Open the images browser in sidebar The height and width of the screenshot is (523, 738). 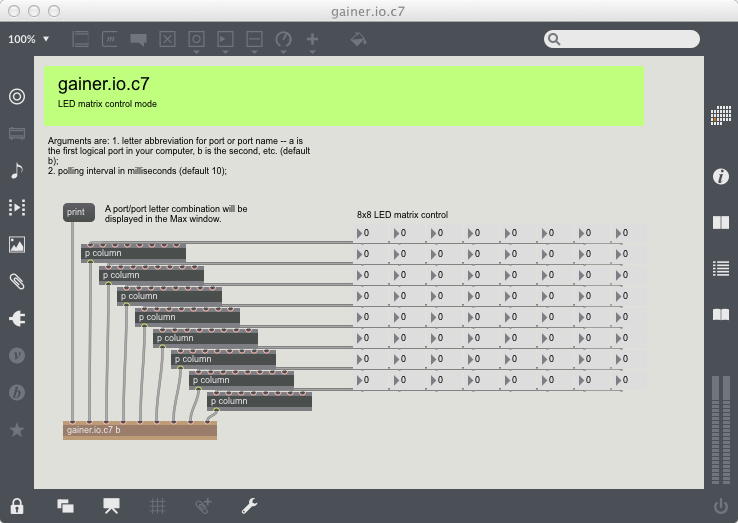(x=17, y=245)
